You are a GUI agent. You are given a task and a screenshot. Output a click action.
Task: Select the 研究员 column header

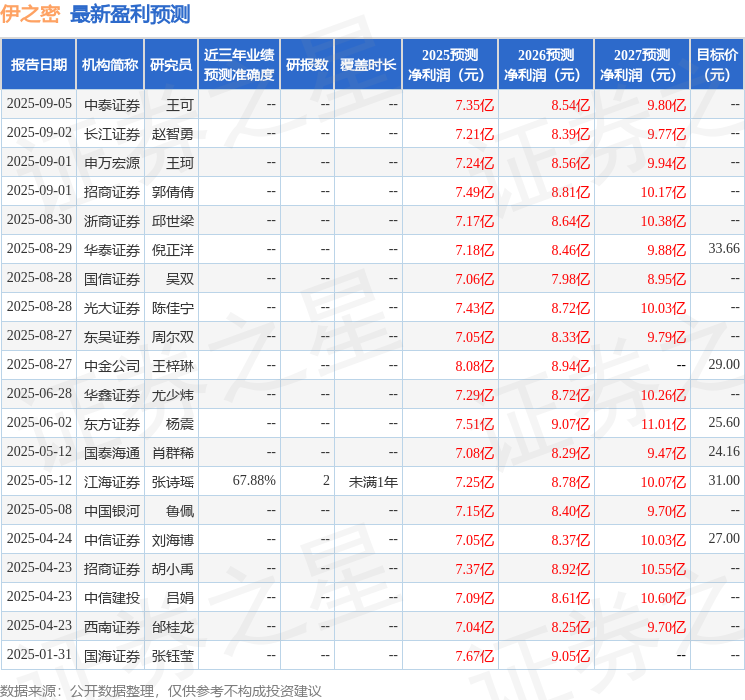click(171, 65)
